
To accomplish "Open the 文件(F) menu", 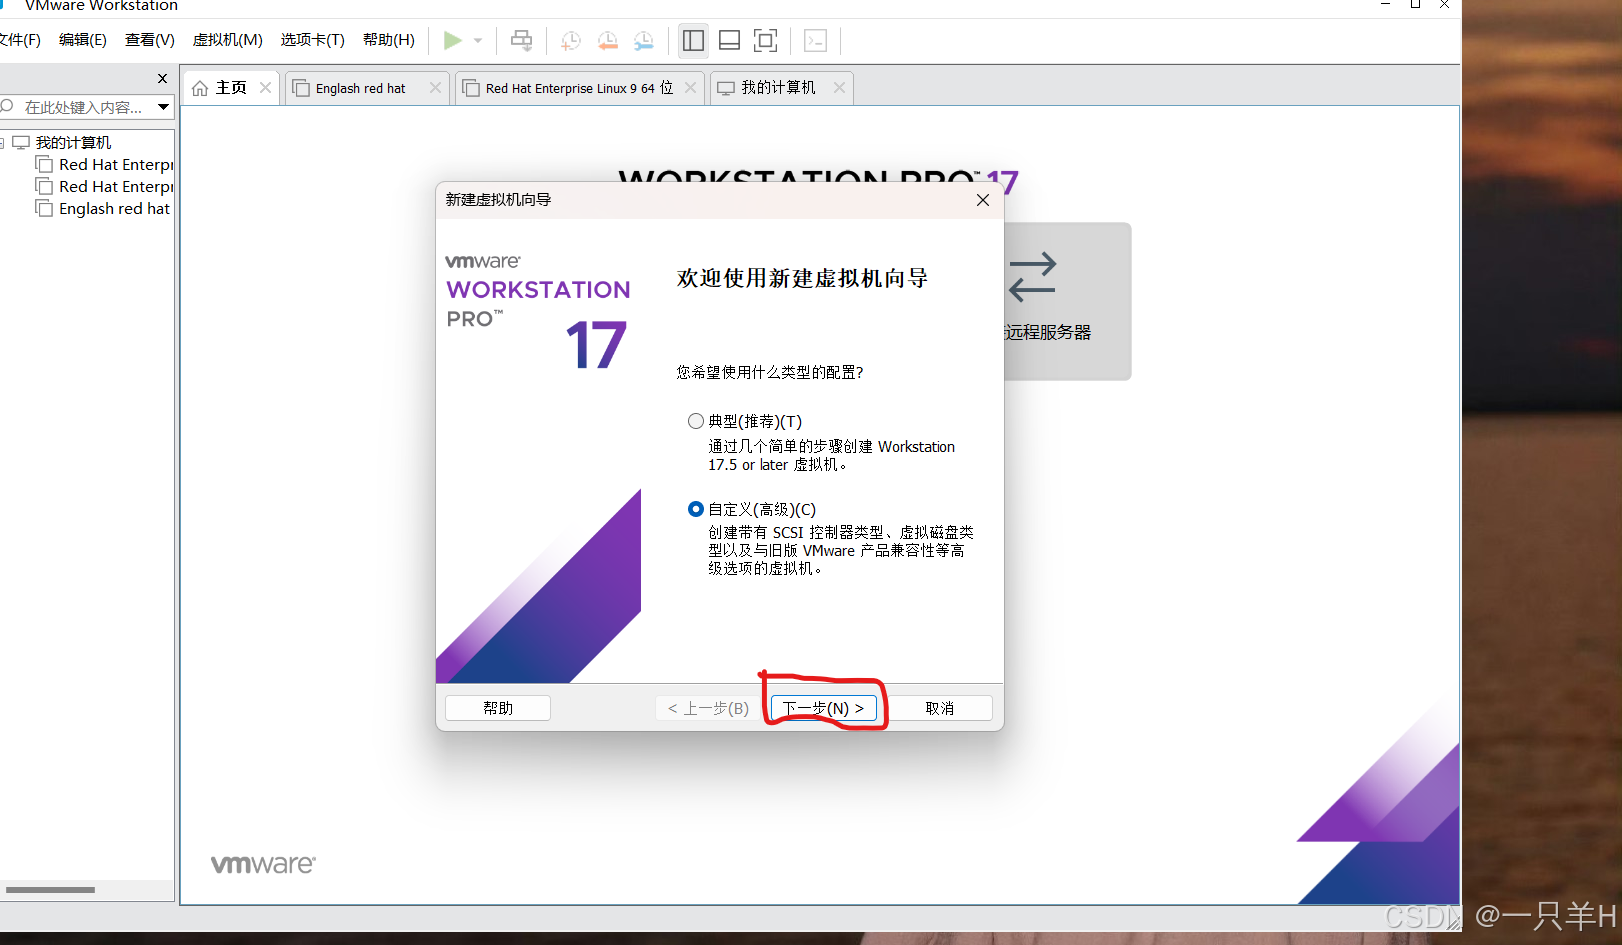I will point(20,40).
